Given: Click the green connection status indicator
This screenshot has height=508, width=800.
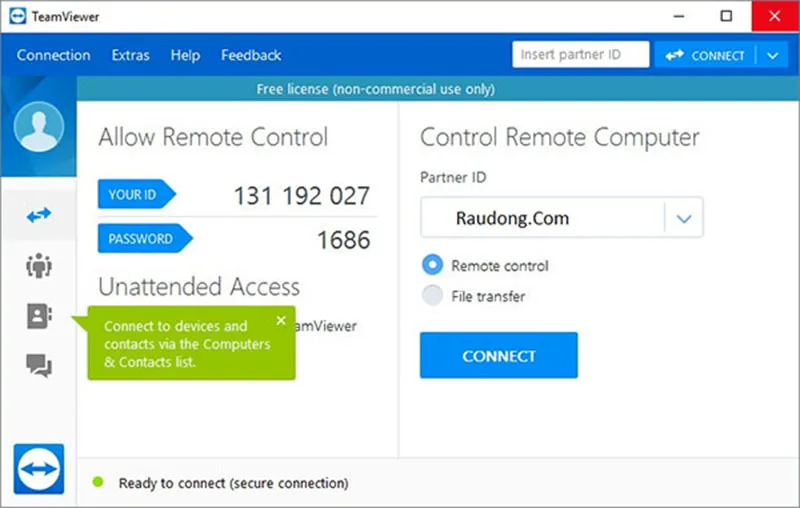Looking at the screenshot, I should [98, 482].
